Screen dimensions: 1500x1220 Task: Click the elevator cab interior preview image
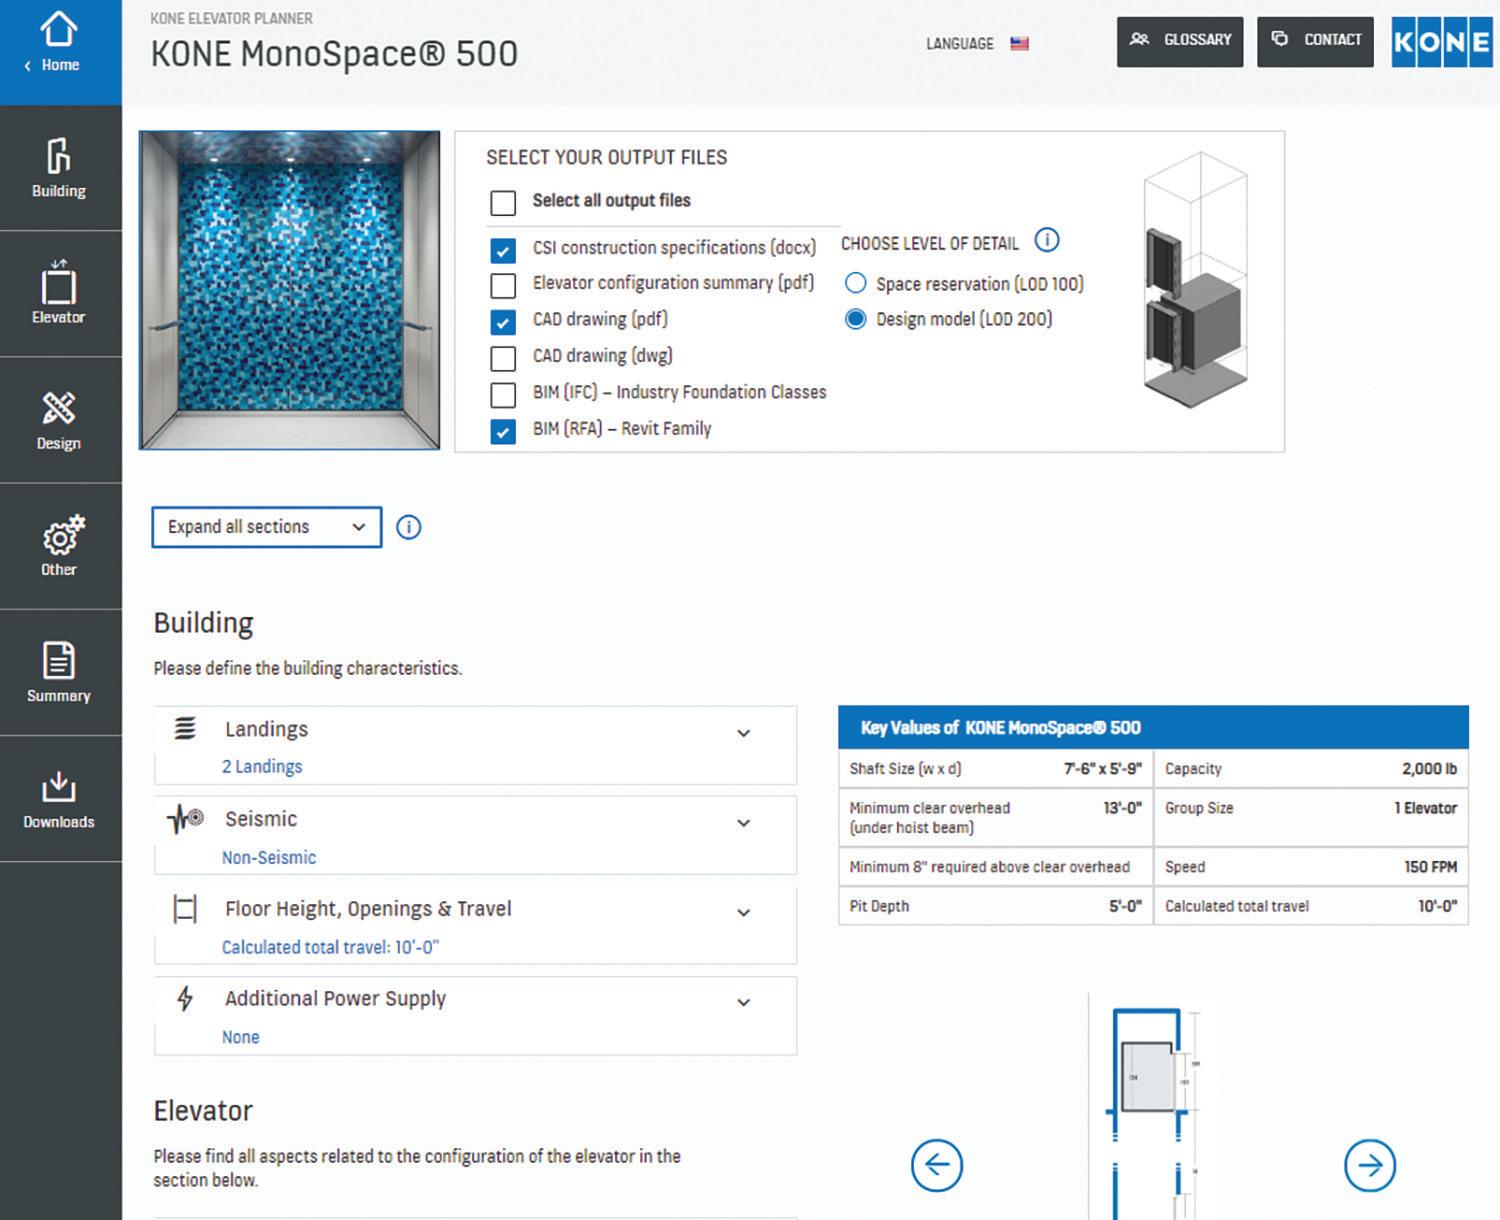(x=290, y=290)
